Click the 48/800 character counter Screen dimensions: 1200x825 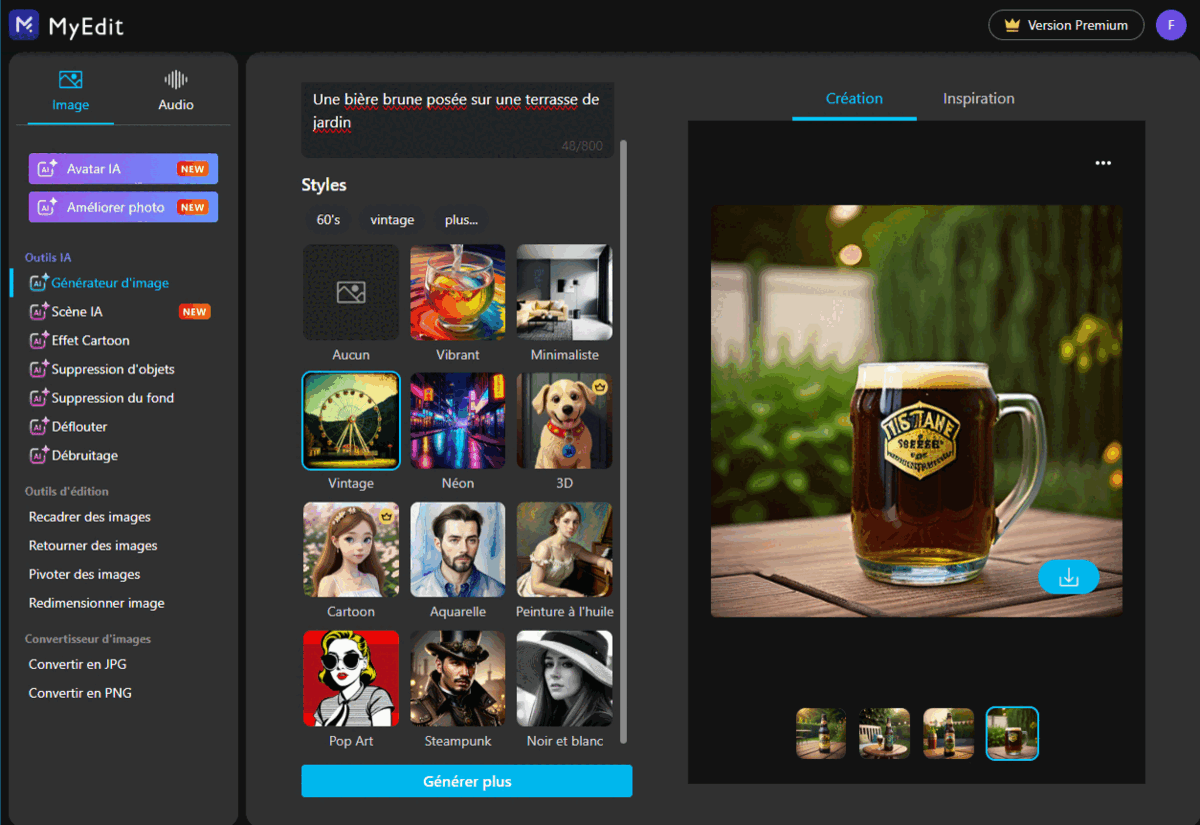pos(582,146)
